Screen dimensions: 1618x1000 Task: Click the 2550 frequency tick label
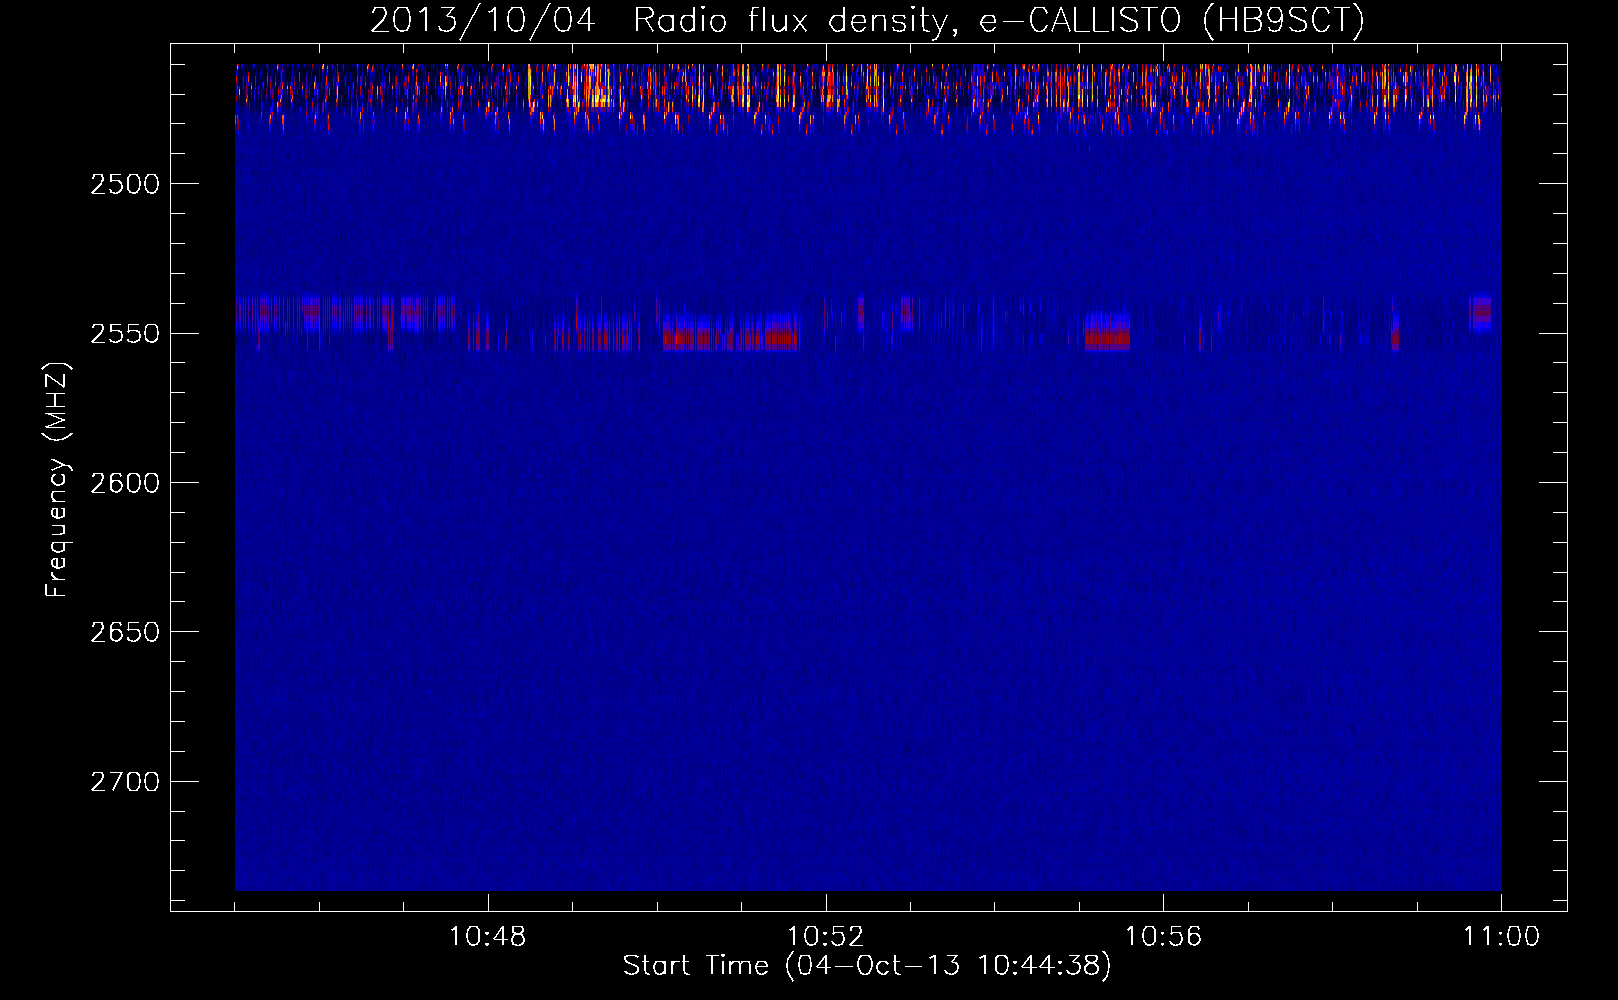pyautogui.click(x=125, y=334)
